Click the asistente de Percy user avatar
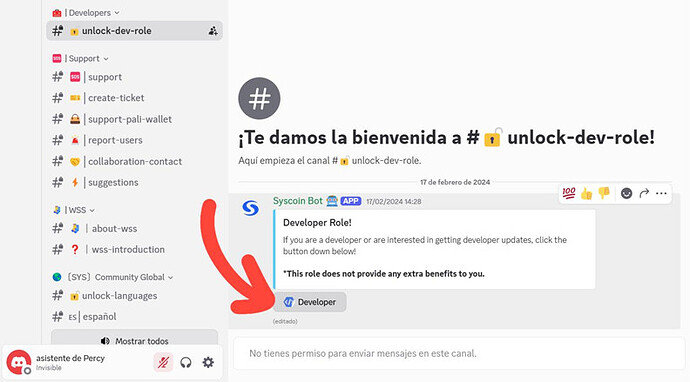This screenshot has height=382, width=690. 18,362
